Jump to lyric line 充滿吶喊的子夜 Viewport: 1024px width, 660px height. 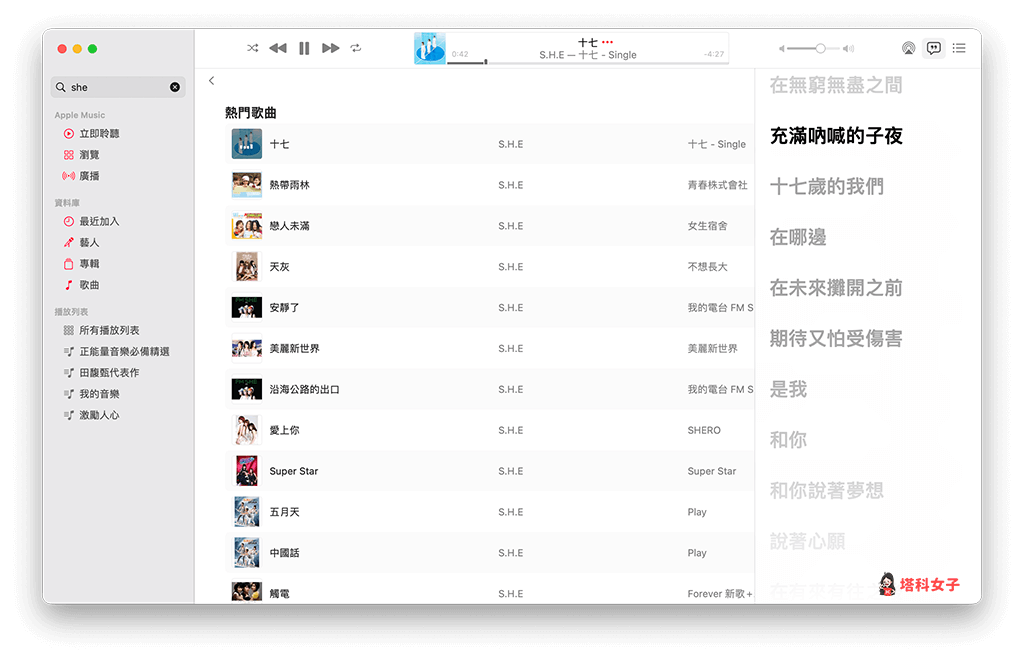point(836,136)
